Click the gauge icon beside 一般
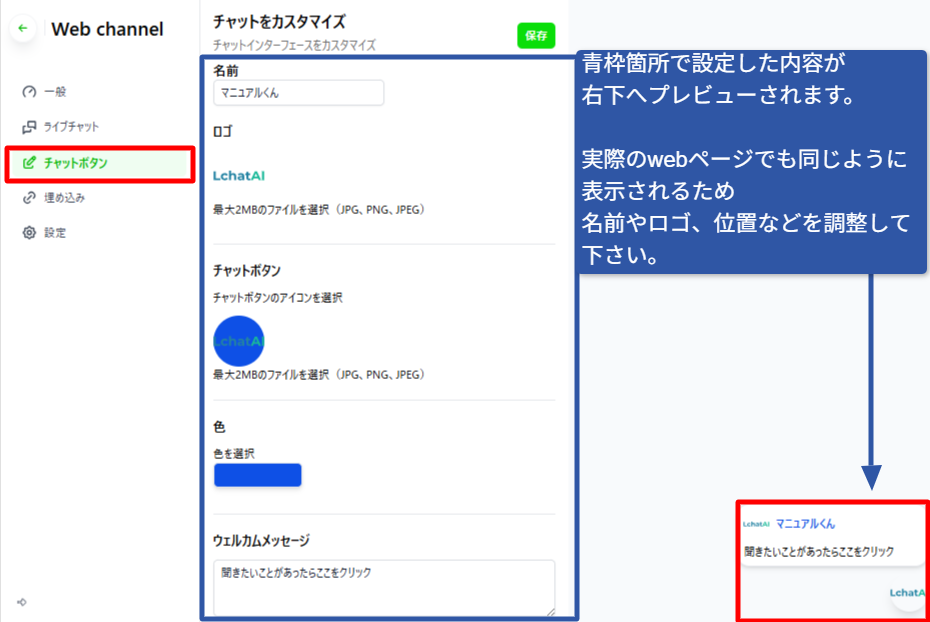The image size is (930, 622). [x=29, y=92]
